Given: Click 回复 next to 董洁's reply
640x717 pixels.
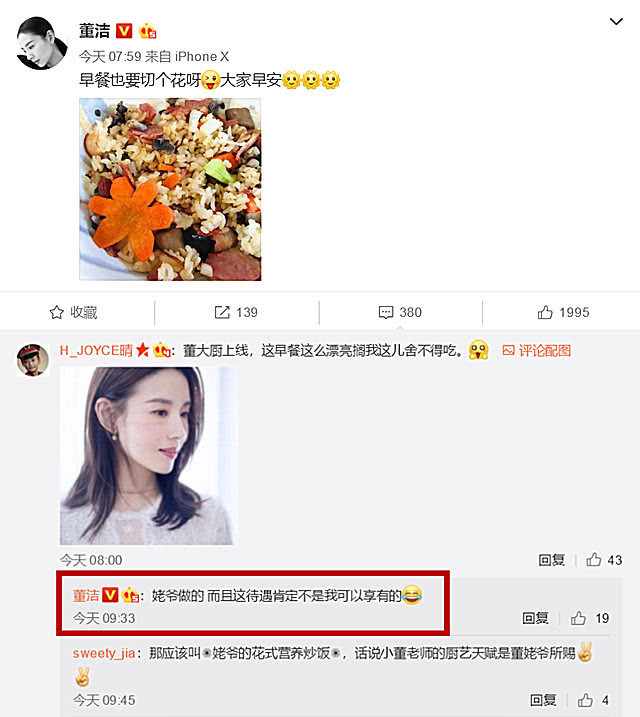Looking at the screenshot, I should pyautogui.click(x=535, y=618).
